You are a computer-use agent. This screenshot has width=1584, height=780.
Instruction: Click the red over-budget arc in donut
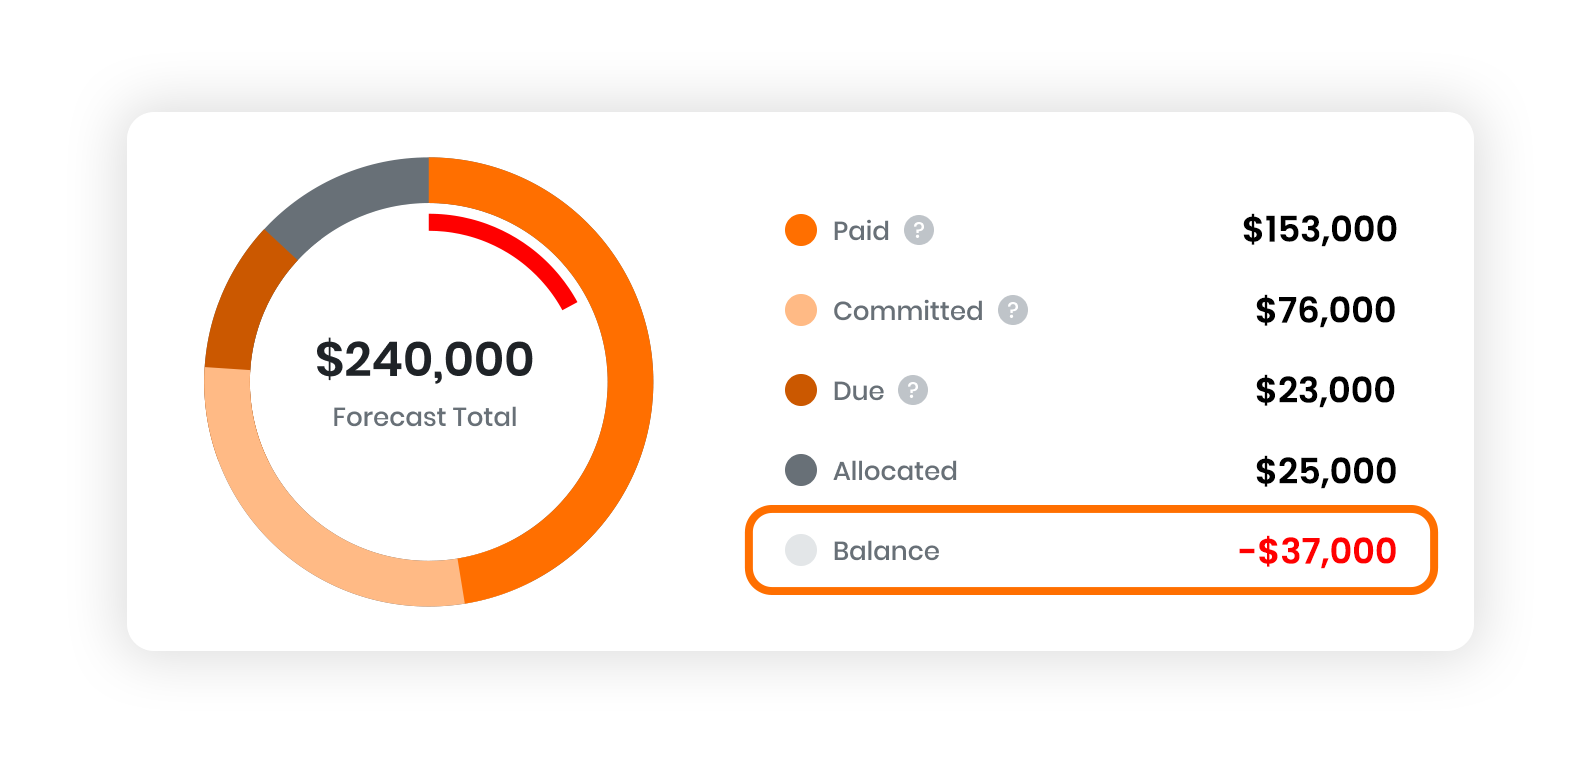click(x=520, y=249)
